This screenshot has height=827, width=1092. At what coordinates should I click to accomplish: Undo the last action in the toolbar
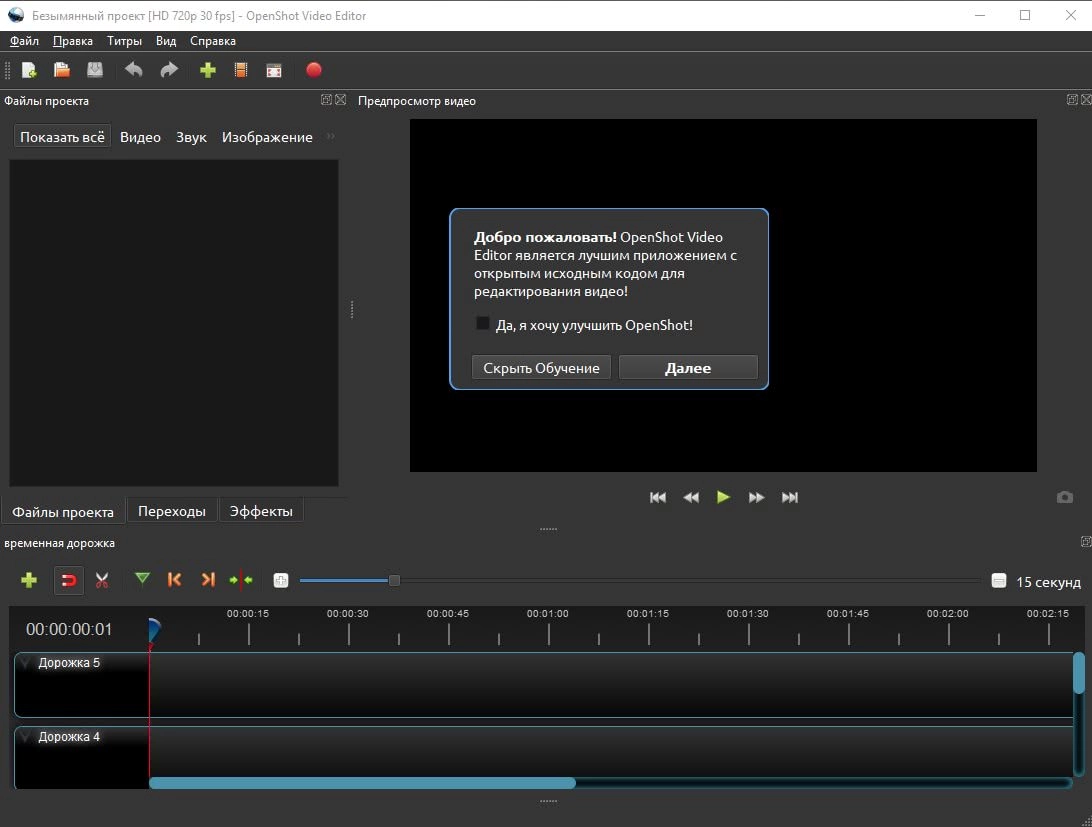134,70
